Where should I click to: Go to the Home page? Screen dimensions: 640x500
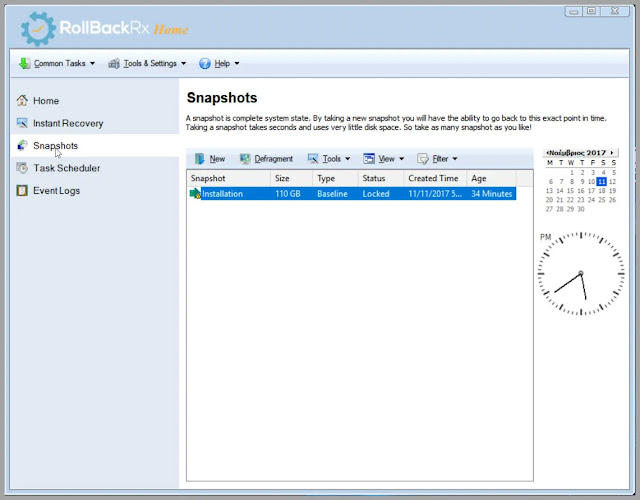[x=46, y=101]
